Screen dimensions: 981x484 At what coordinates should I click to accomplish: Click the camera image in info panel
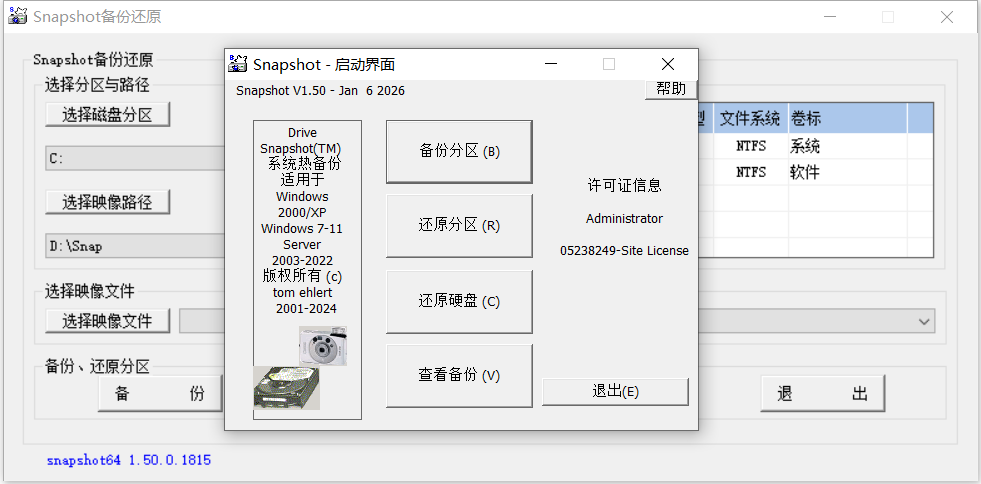(322, 349)
